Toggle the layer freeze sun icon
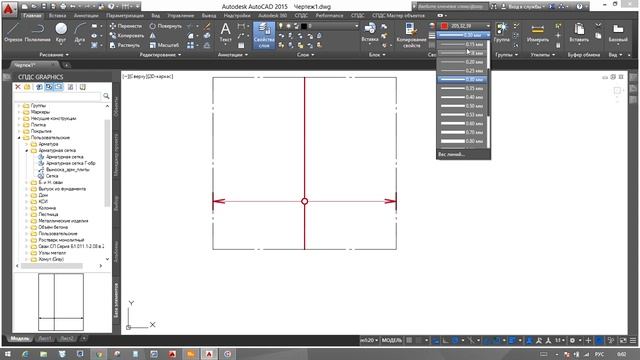640x360 pixels. pos(289,26)
